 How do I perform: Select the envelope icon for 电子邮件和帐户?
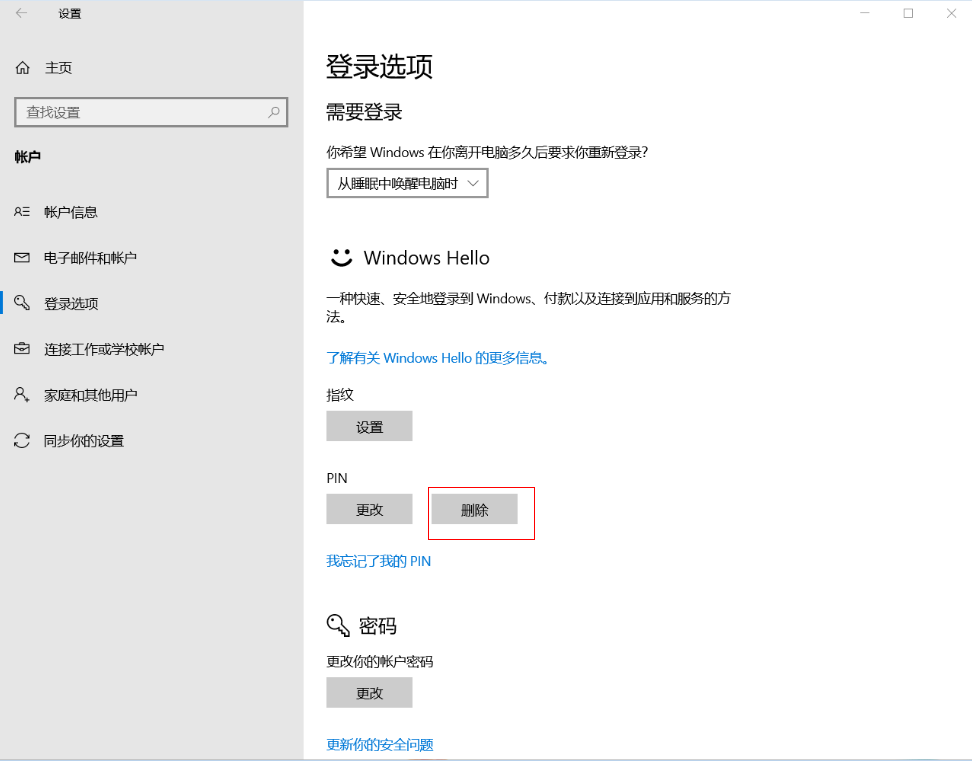(x=22, y=258)
